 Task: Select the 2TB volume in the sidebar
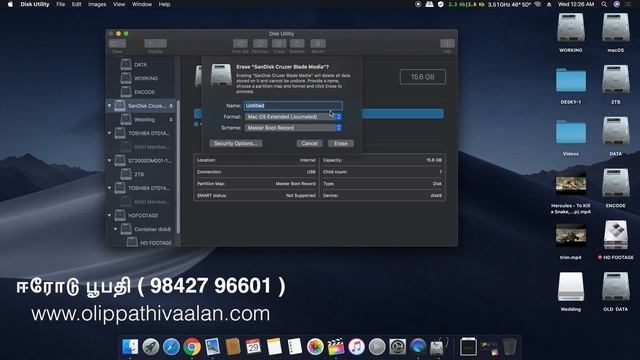tap(139, 174)
